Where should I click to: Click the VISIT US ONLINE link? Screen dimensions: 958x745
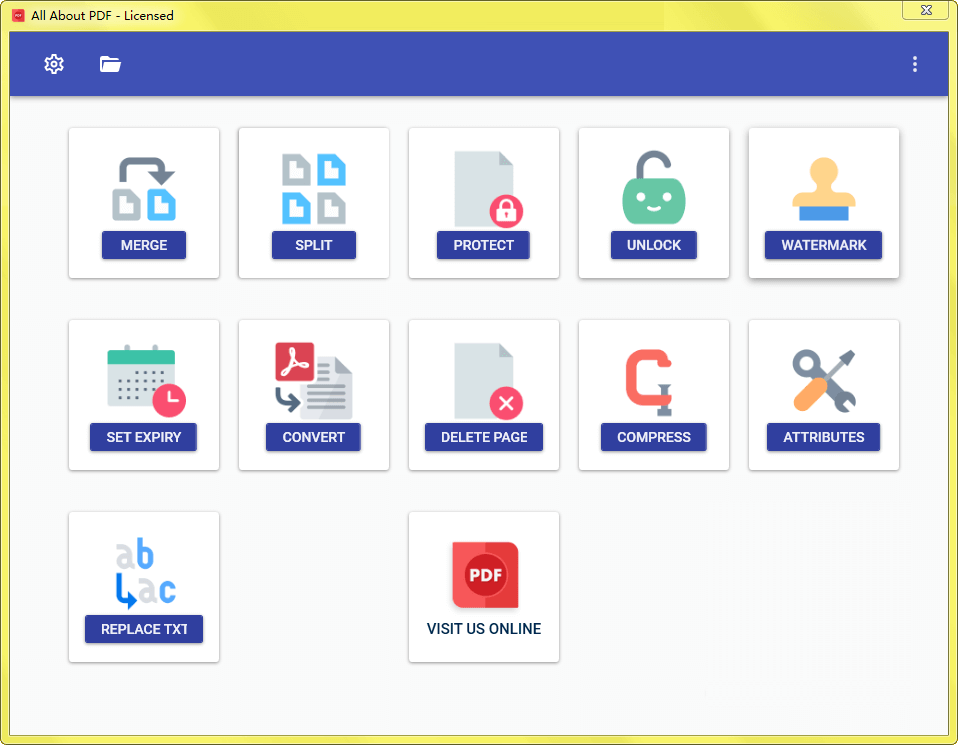pos(484,629)
